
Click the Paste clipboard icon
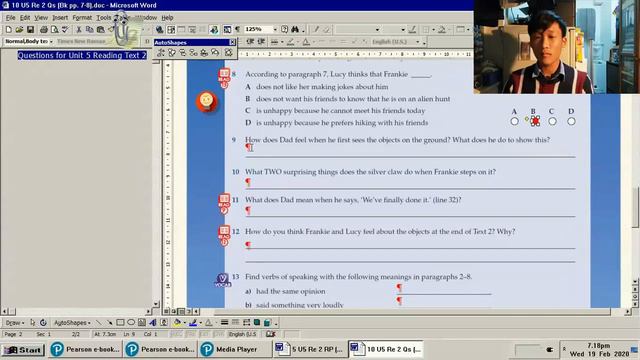(100, 30)
